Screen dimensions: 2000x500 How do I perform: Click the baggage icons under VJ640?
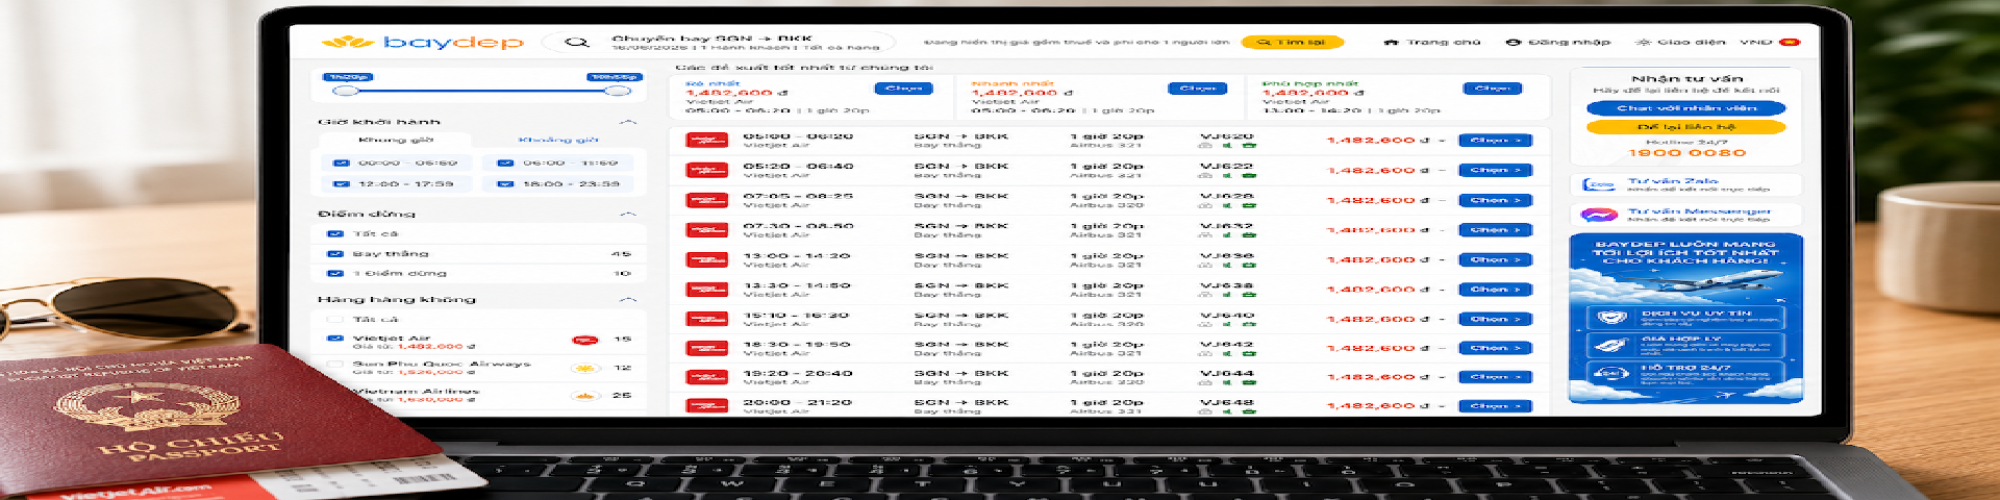(x=1227, y=325)
